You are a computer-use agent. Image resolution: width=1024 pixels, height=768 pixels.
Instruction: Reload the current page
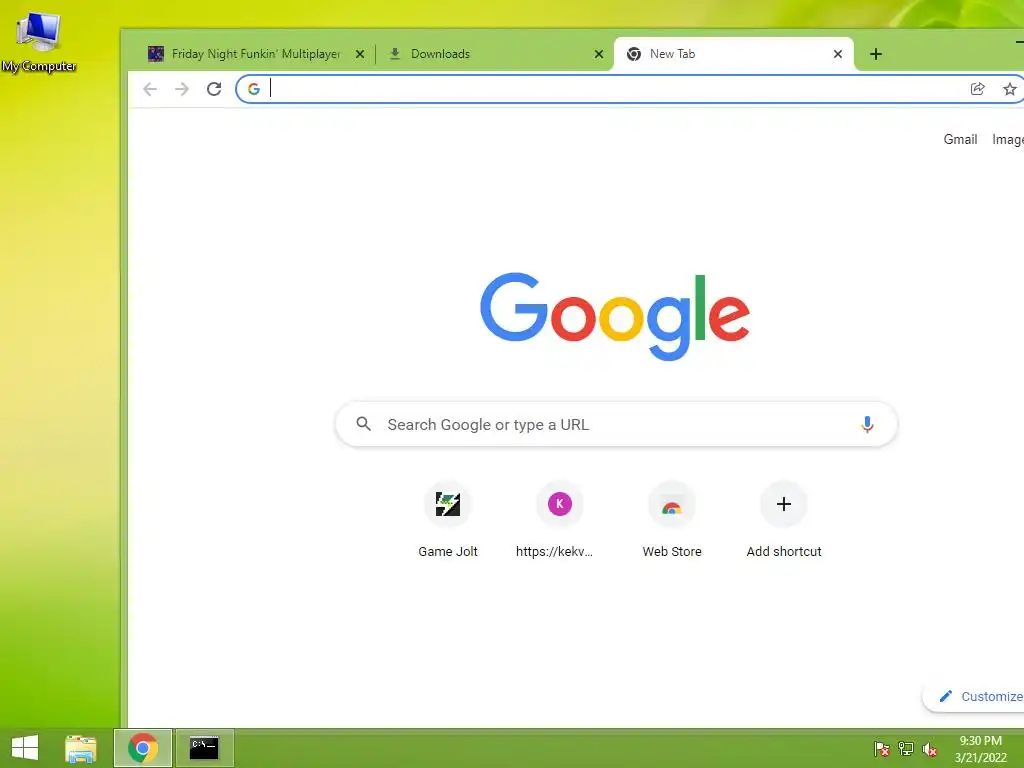point(214,89)
